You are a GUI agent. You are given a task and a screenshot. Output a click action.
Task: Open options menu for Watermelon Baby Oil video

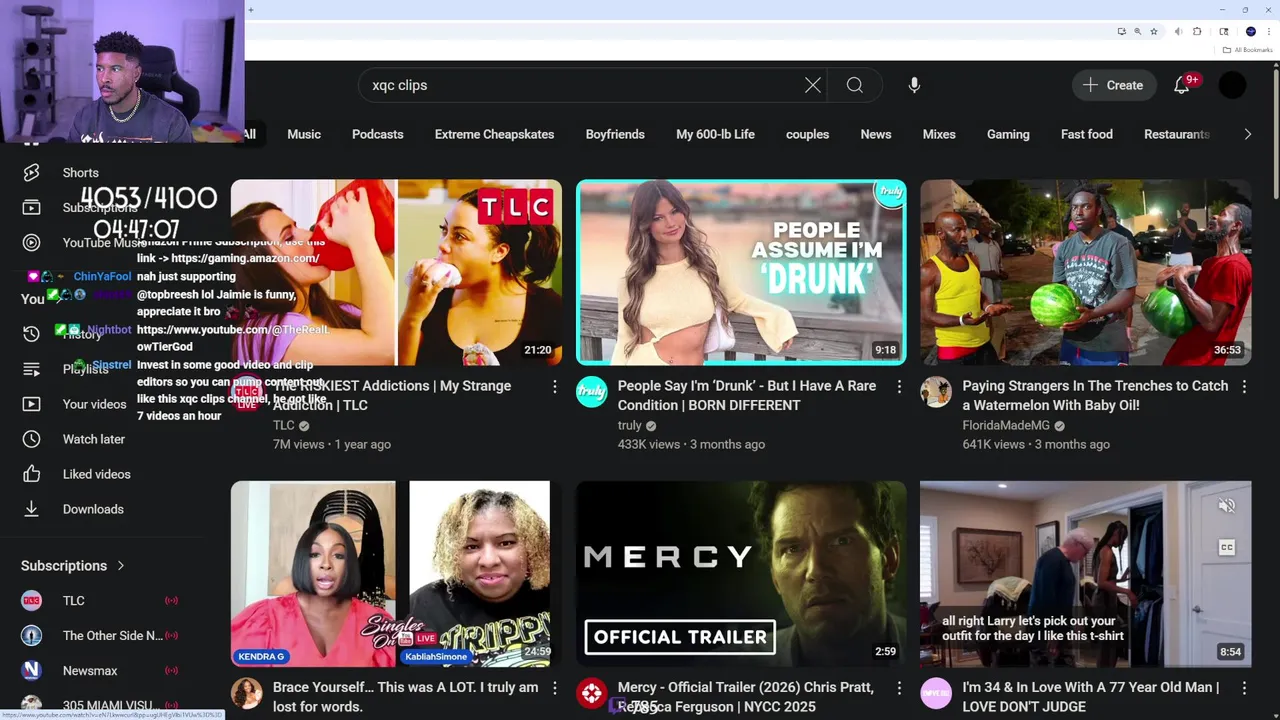point(1244,386)
